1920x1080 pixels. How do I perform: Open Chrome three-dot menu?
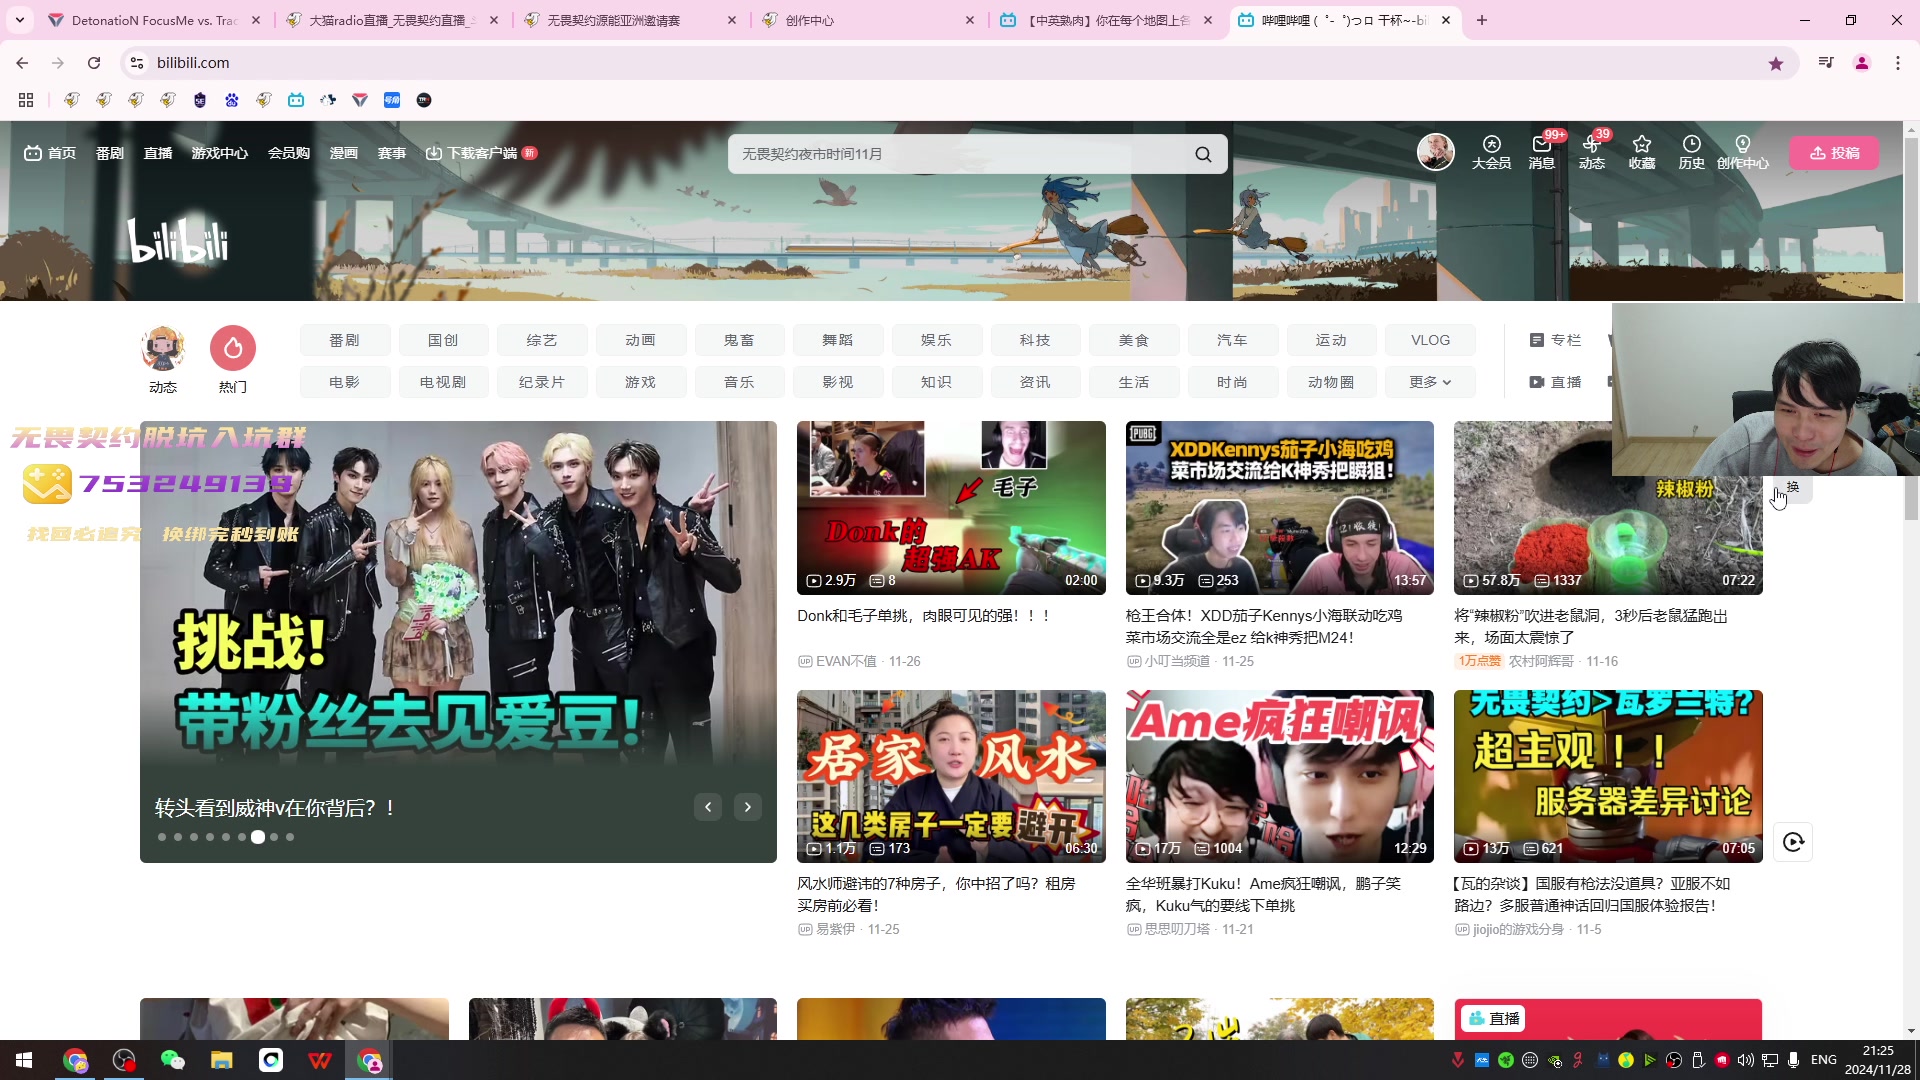click(1898, 63)
